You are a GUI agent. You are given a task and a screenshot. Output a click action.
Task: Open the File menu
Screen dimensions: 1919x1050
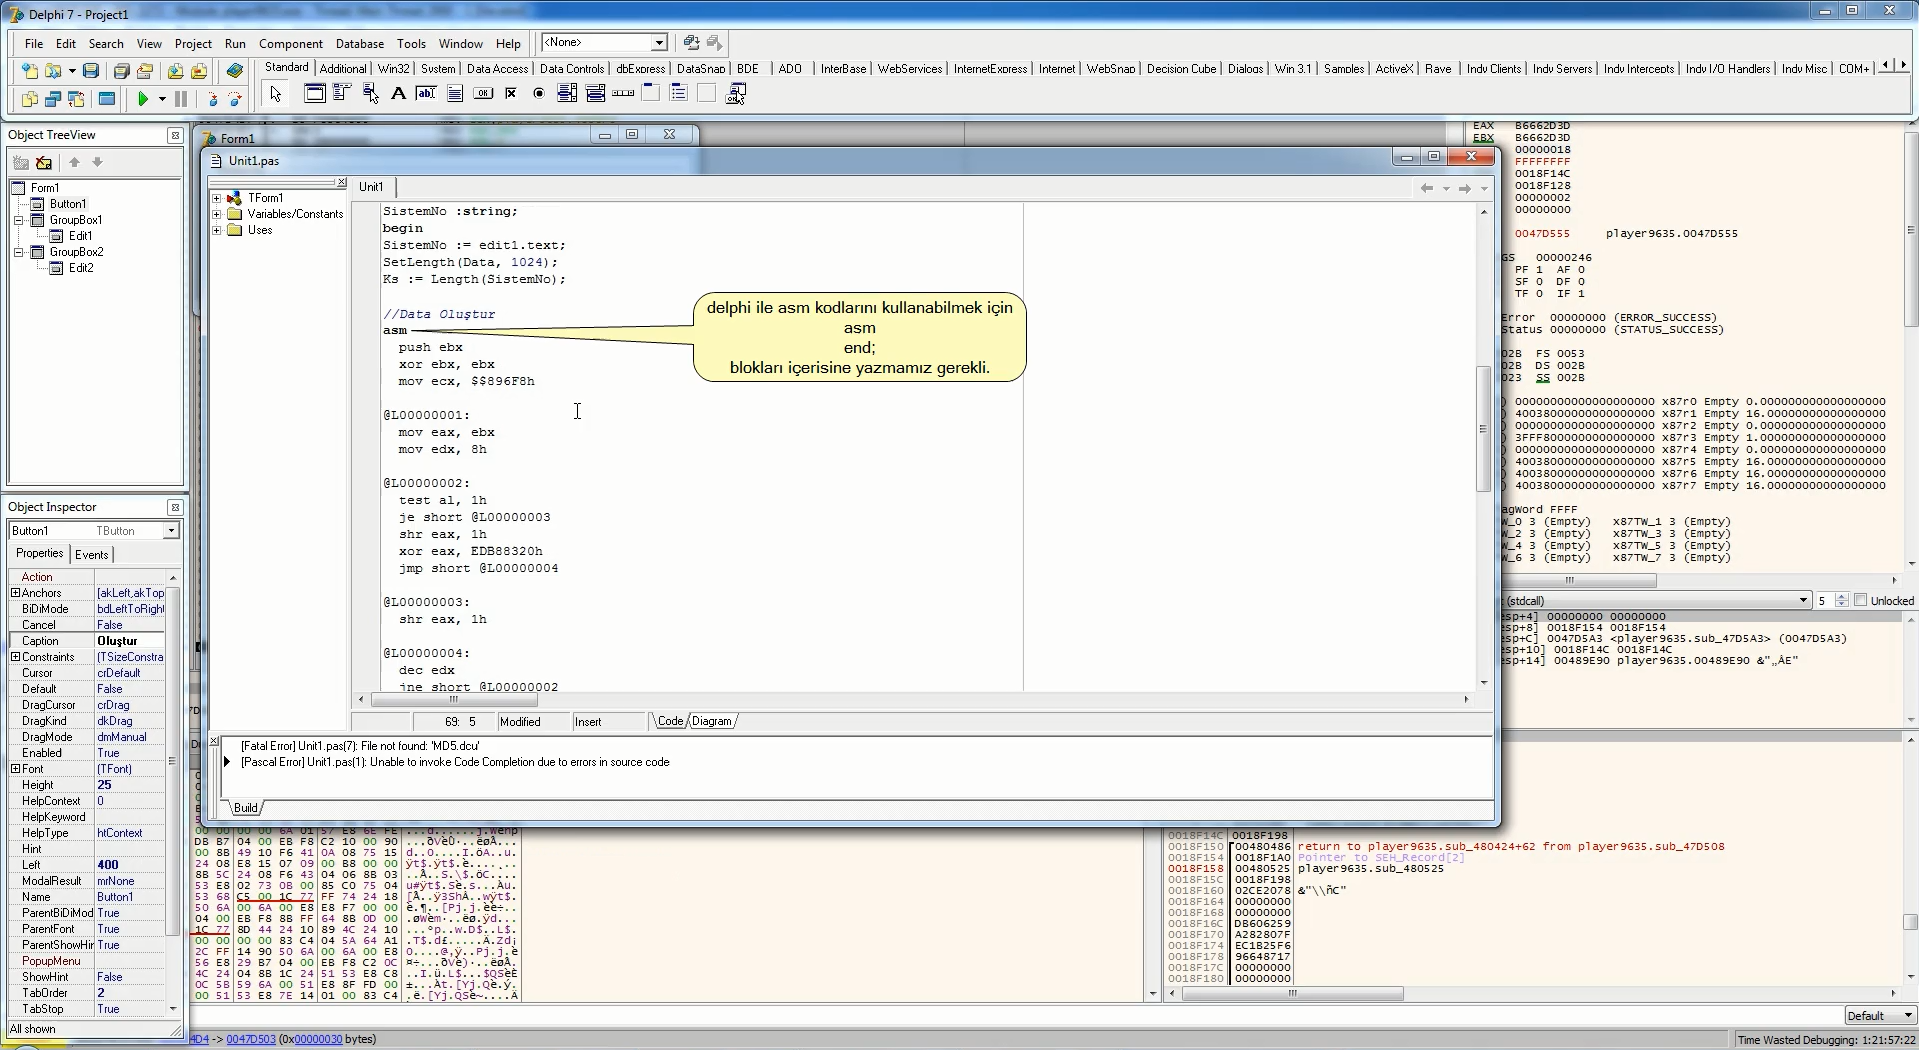point(34,44)
